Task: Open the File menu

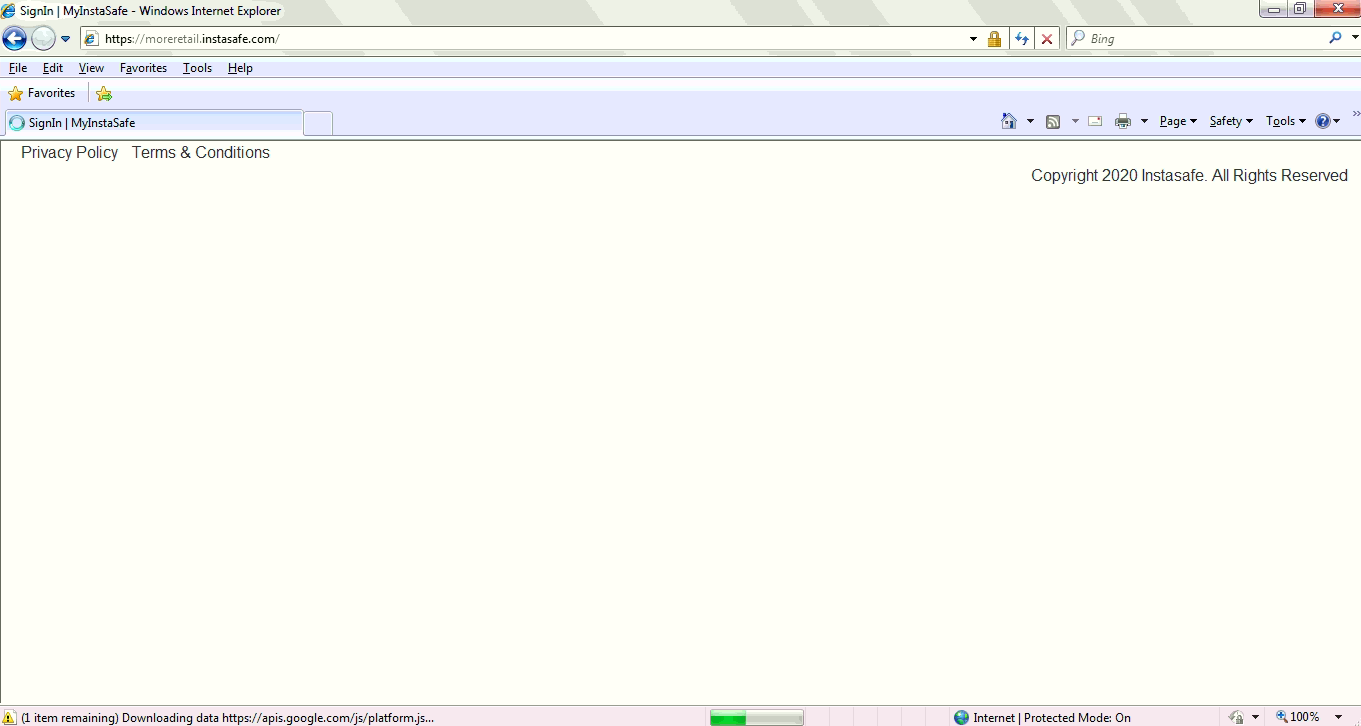Action: 18,68
